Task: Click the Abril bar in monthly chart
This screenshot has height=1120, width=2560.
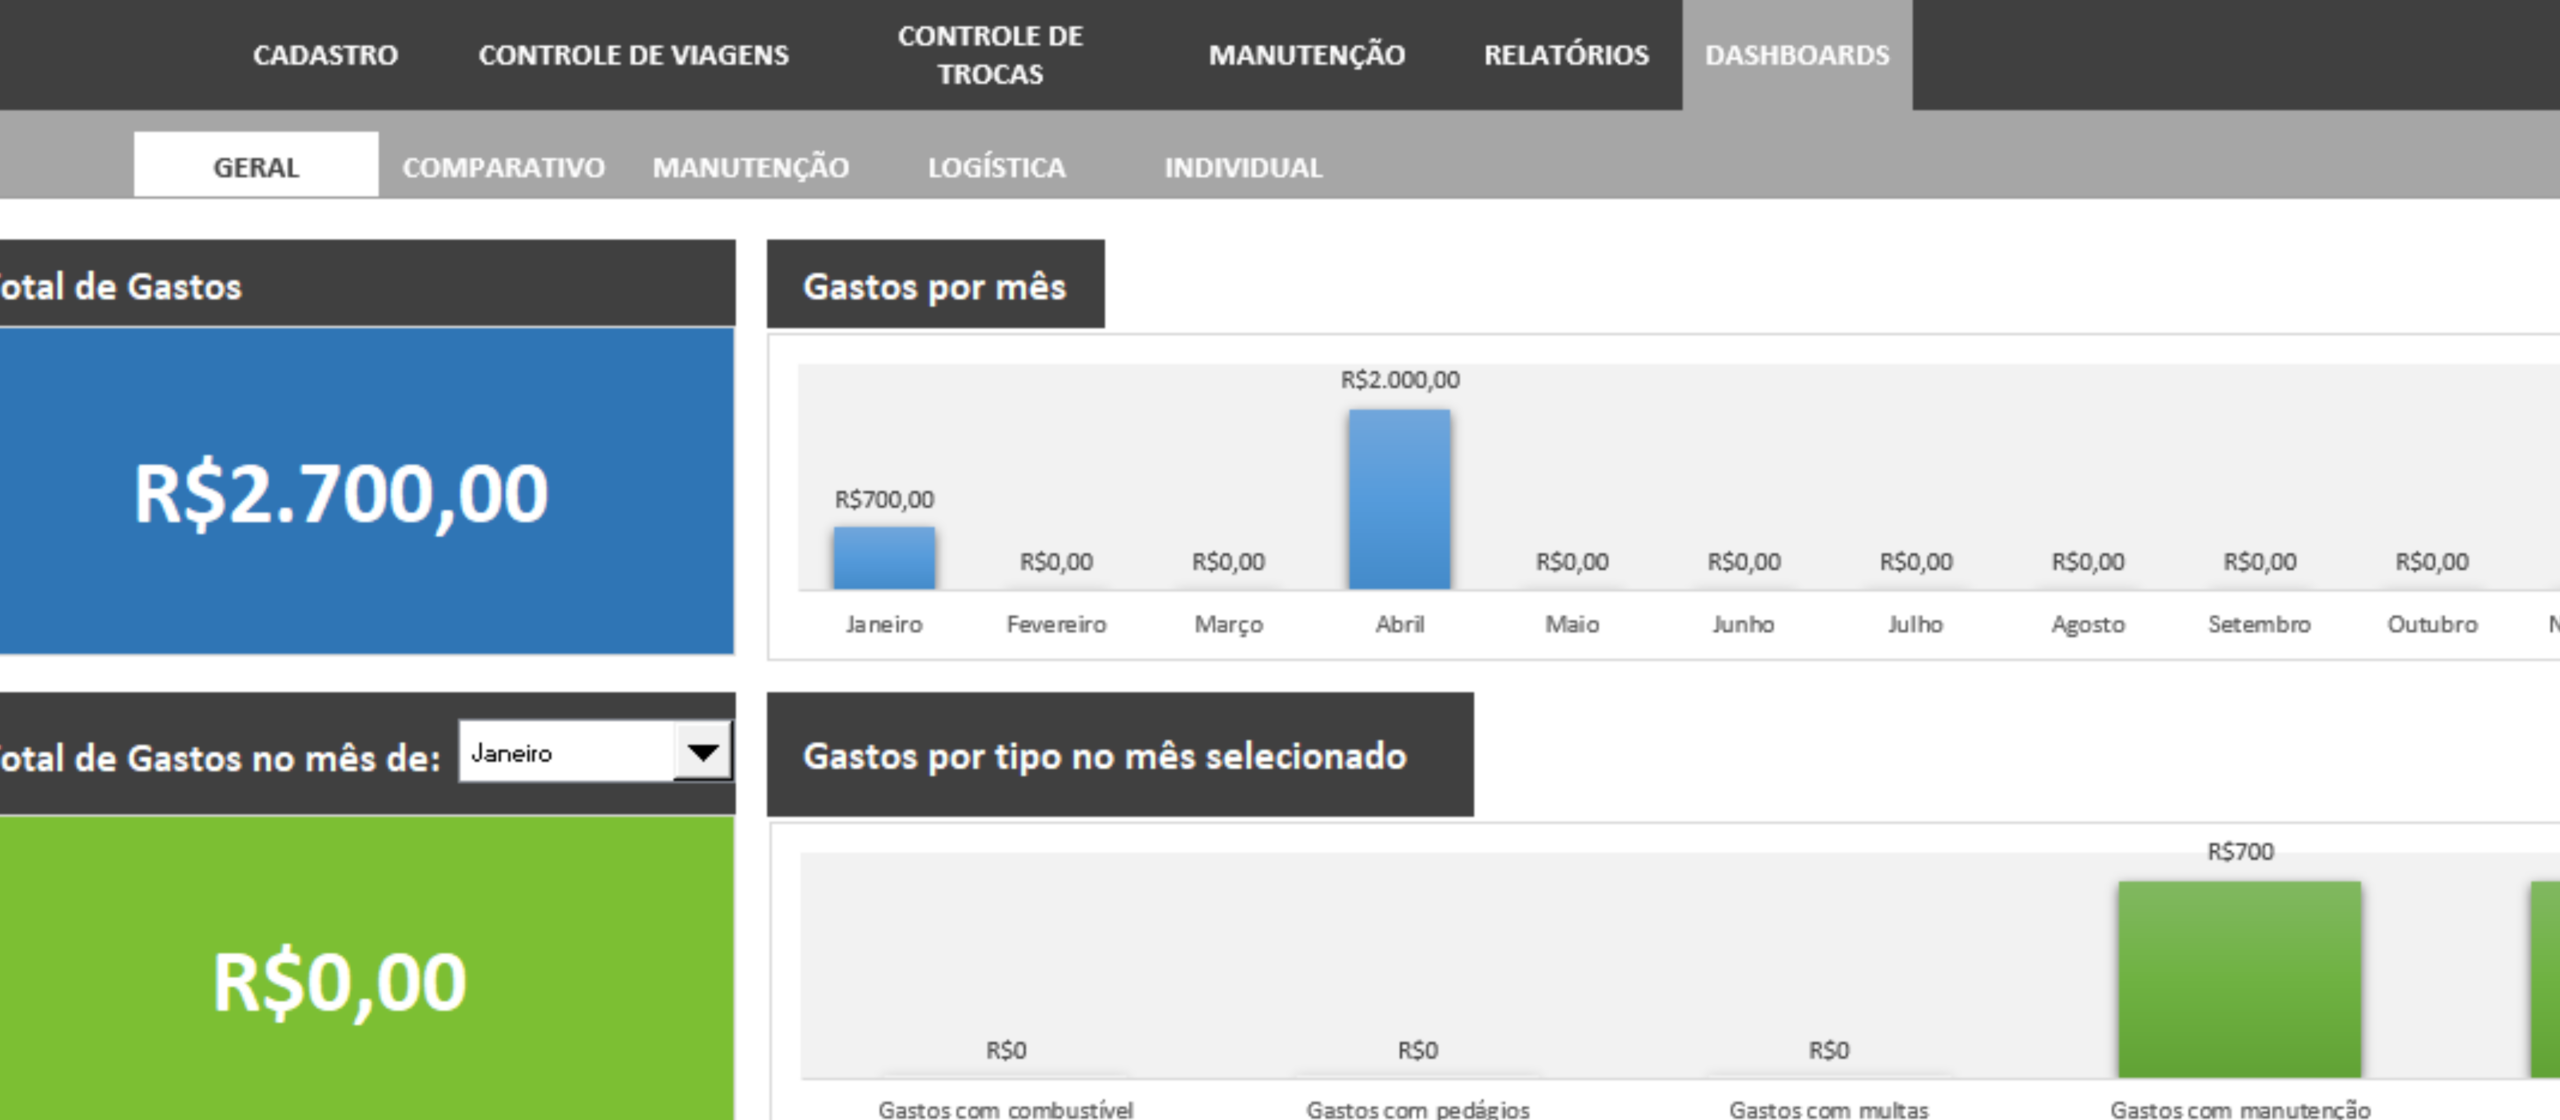Action: point(1399,500)
